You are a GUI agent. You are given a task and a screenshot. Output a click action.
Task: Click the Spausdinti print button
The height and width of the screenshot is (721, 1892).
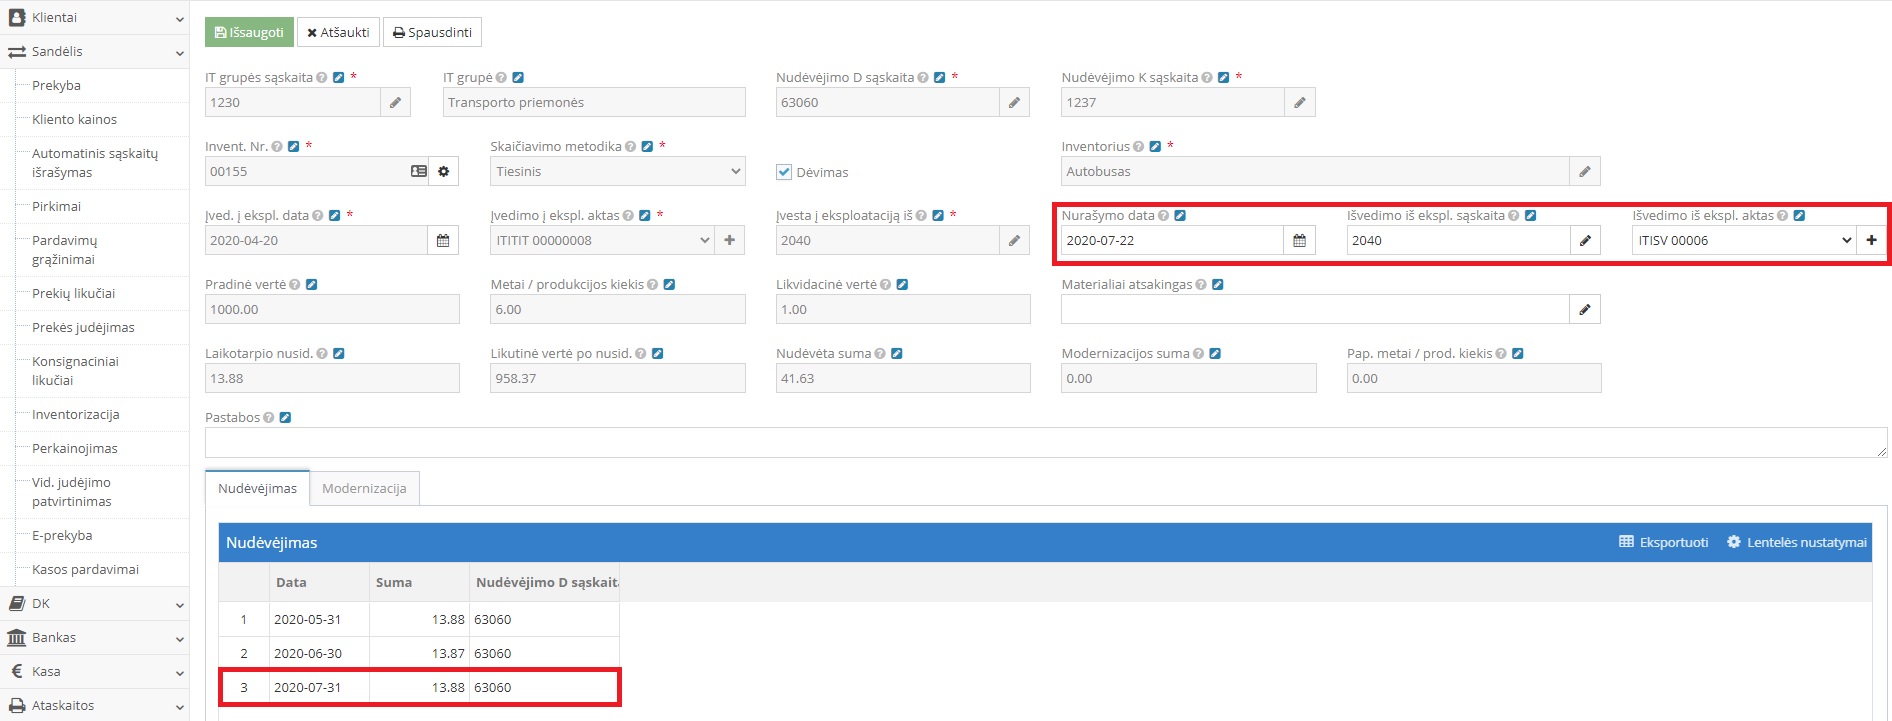coord(432,33)
